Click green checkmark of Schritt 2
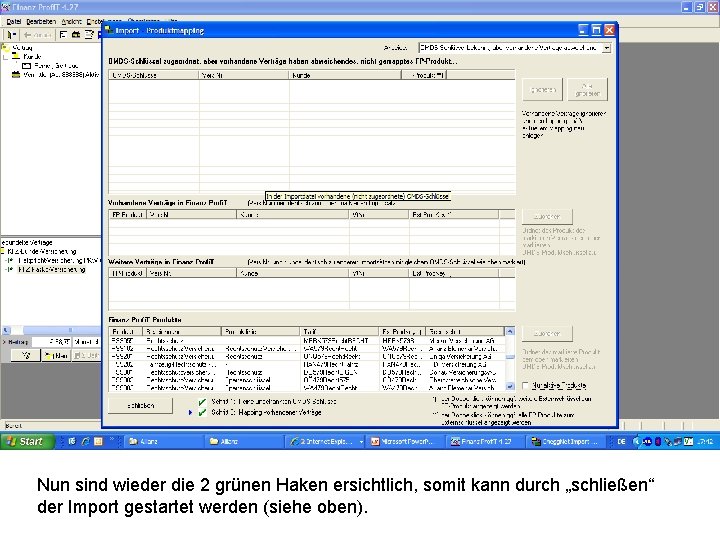Image resolution: width=720 pixels, height=540 pixels. click(202, 412)
